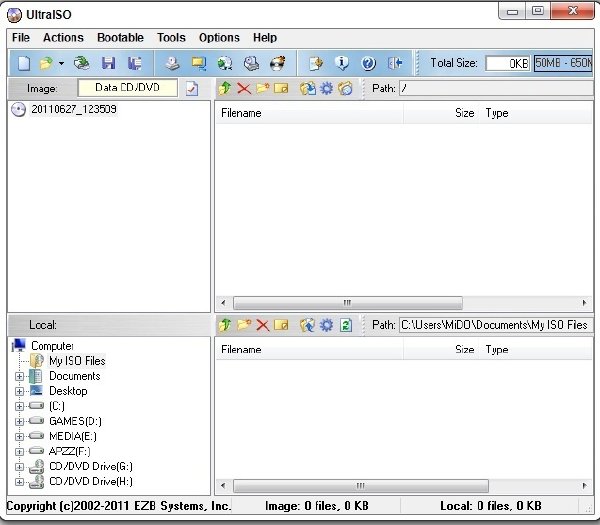Click the red Delete X in Image toolbar
The width and height of the screenshot is (600, 525).
pos(244,89)
